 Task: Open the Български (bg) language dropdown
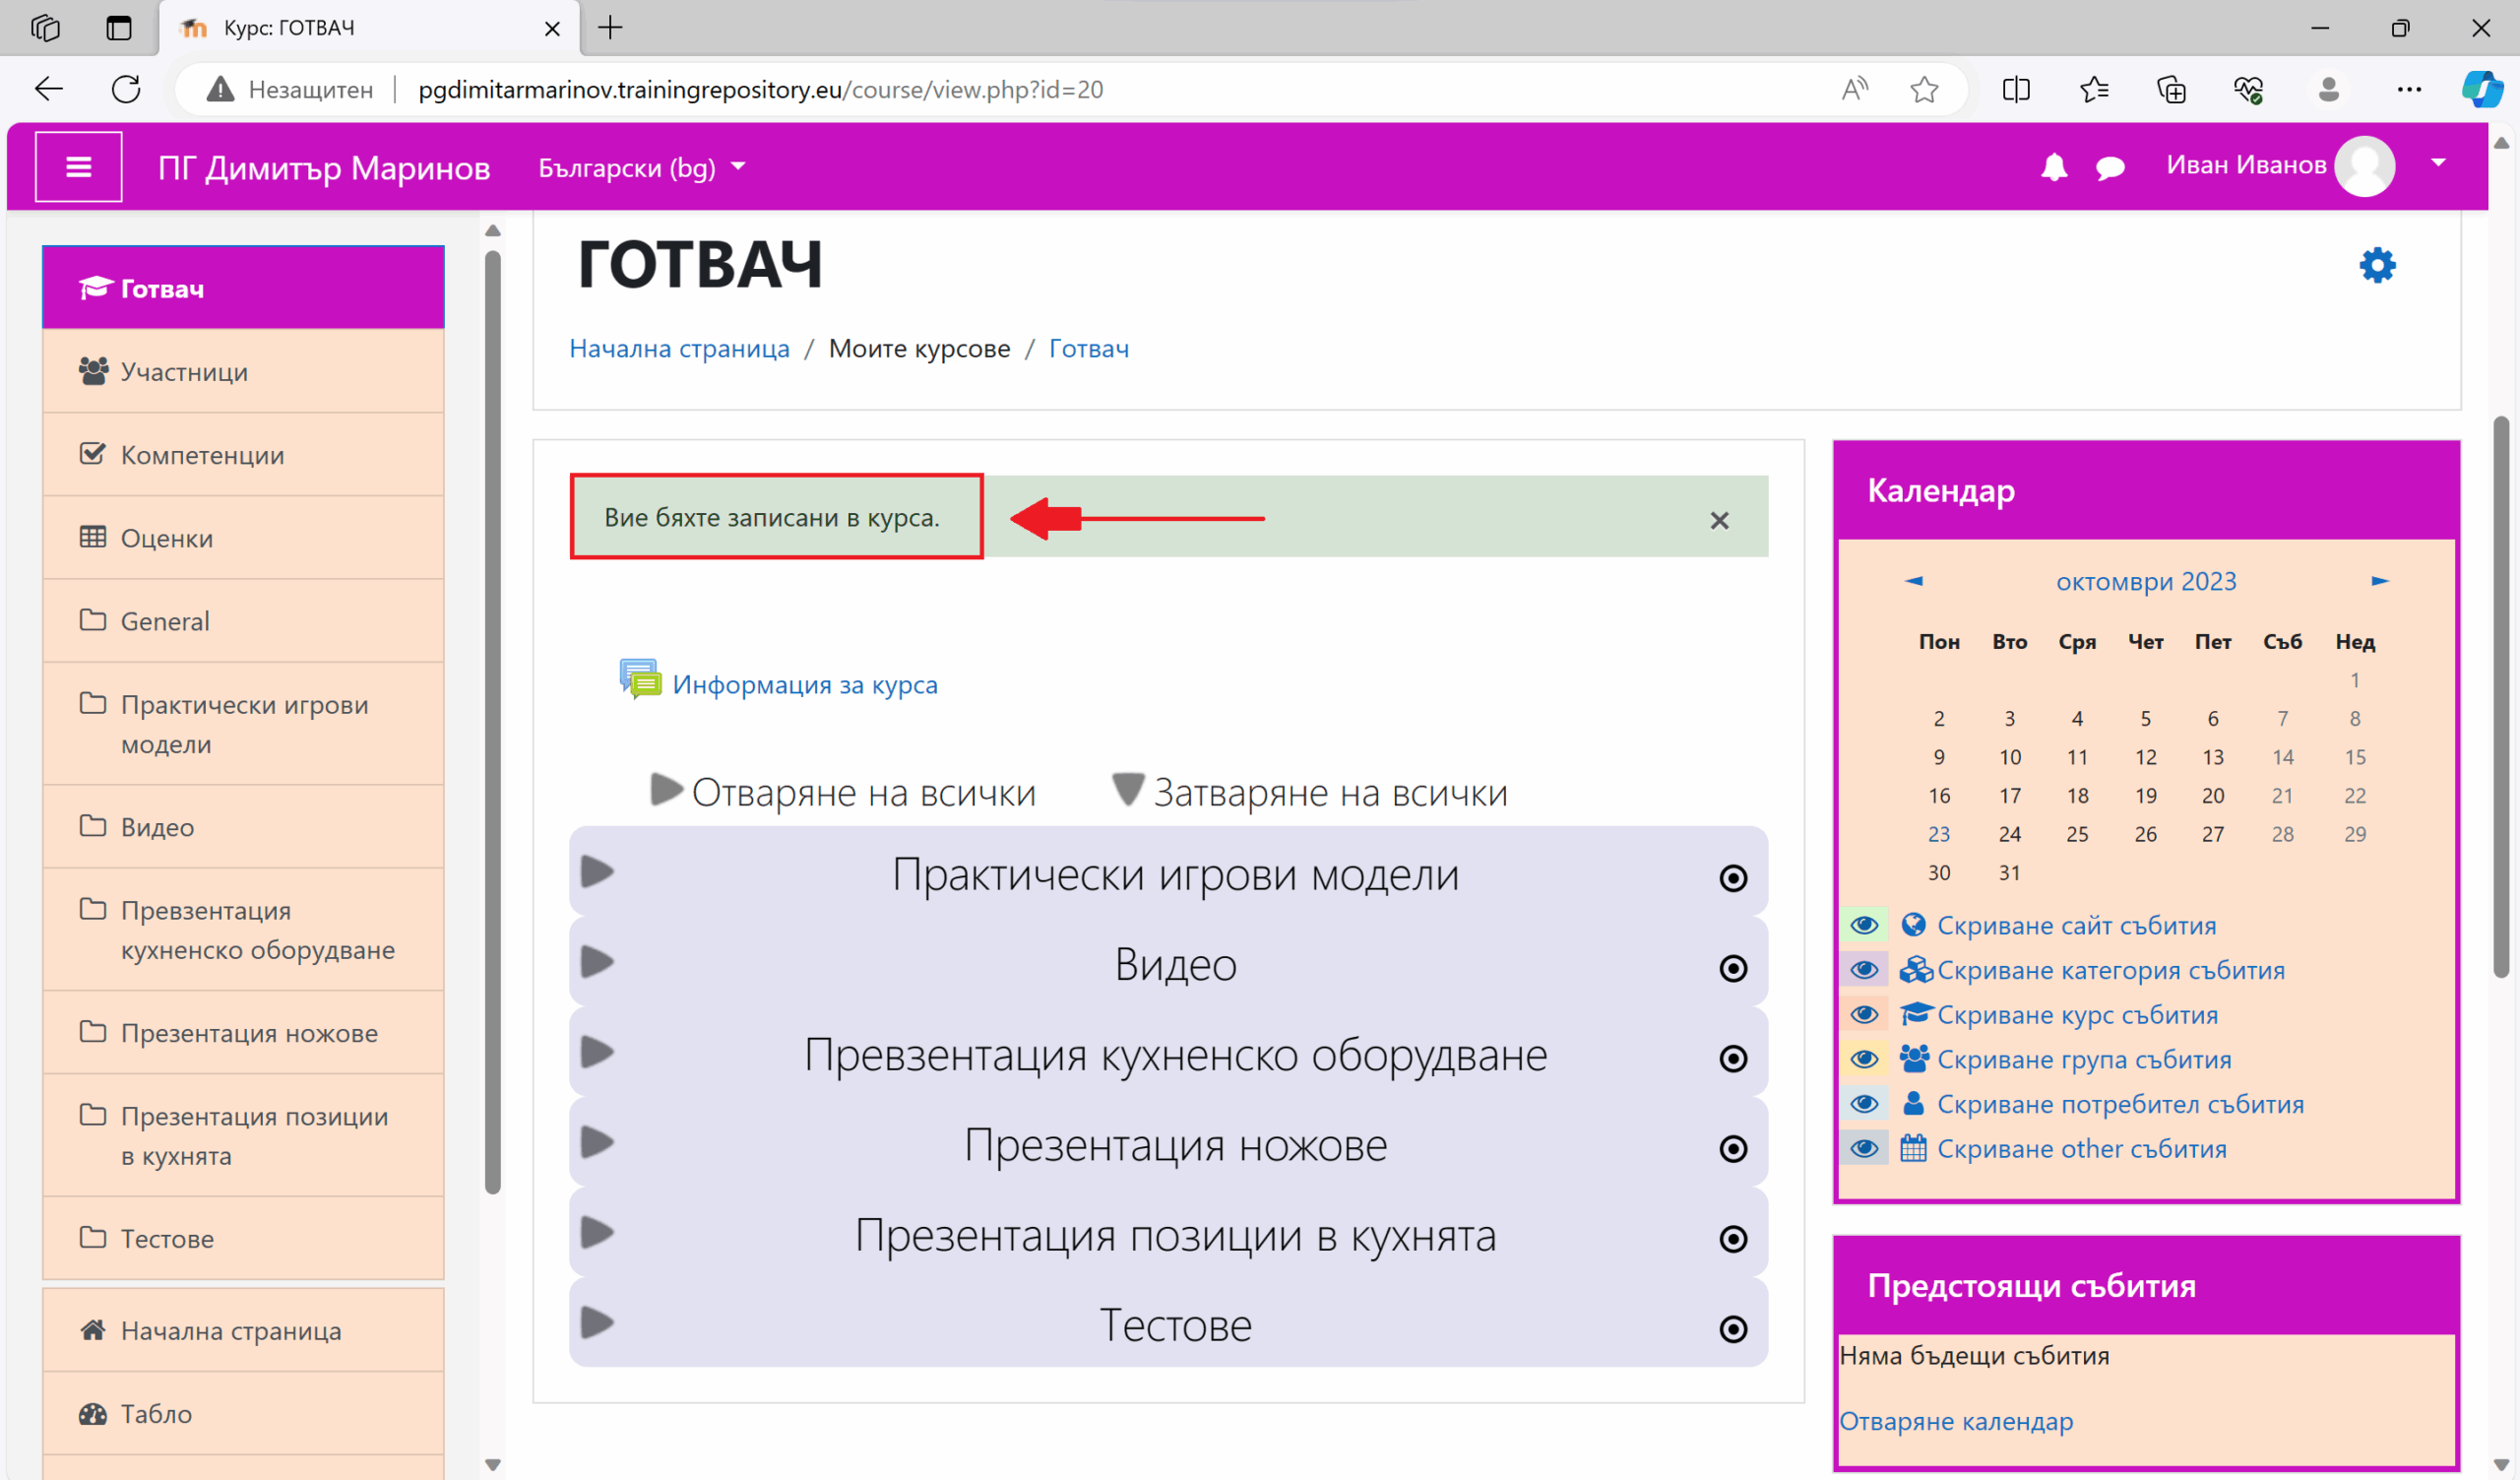642,167
